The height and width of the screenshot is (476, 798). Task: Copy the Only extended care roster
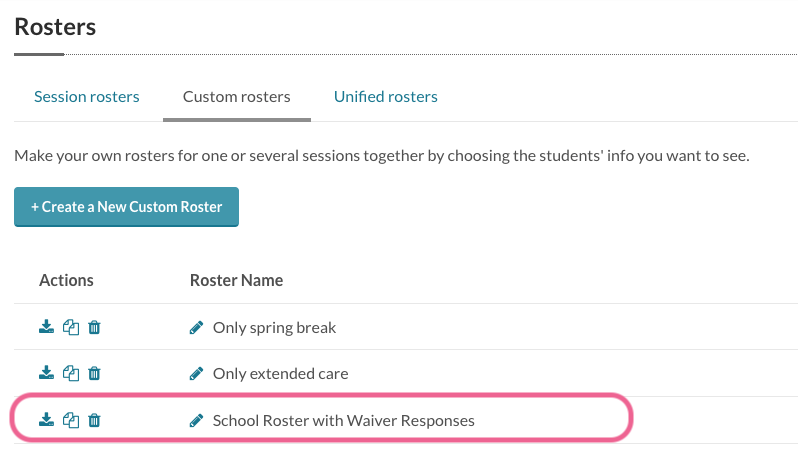(x=71, y=373)
